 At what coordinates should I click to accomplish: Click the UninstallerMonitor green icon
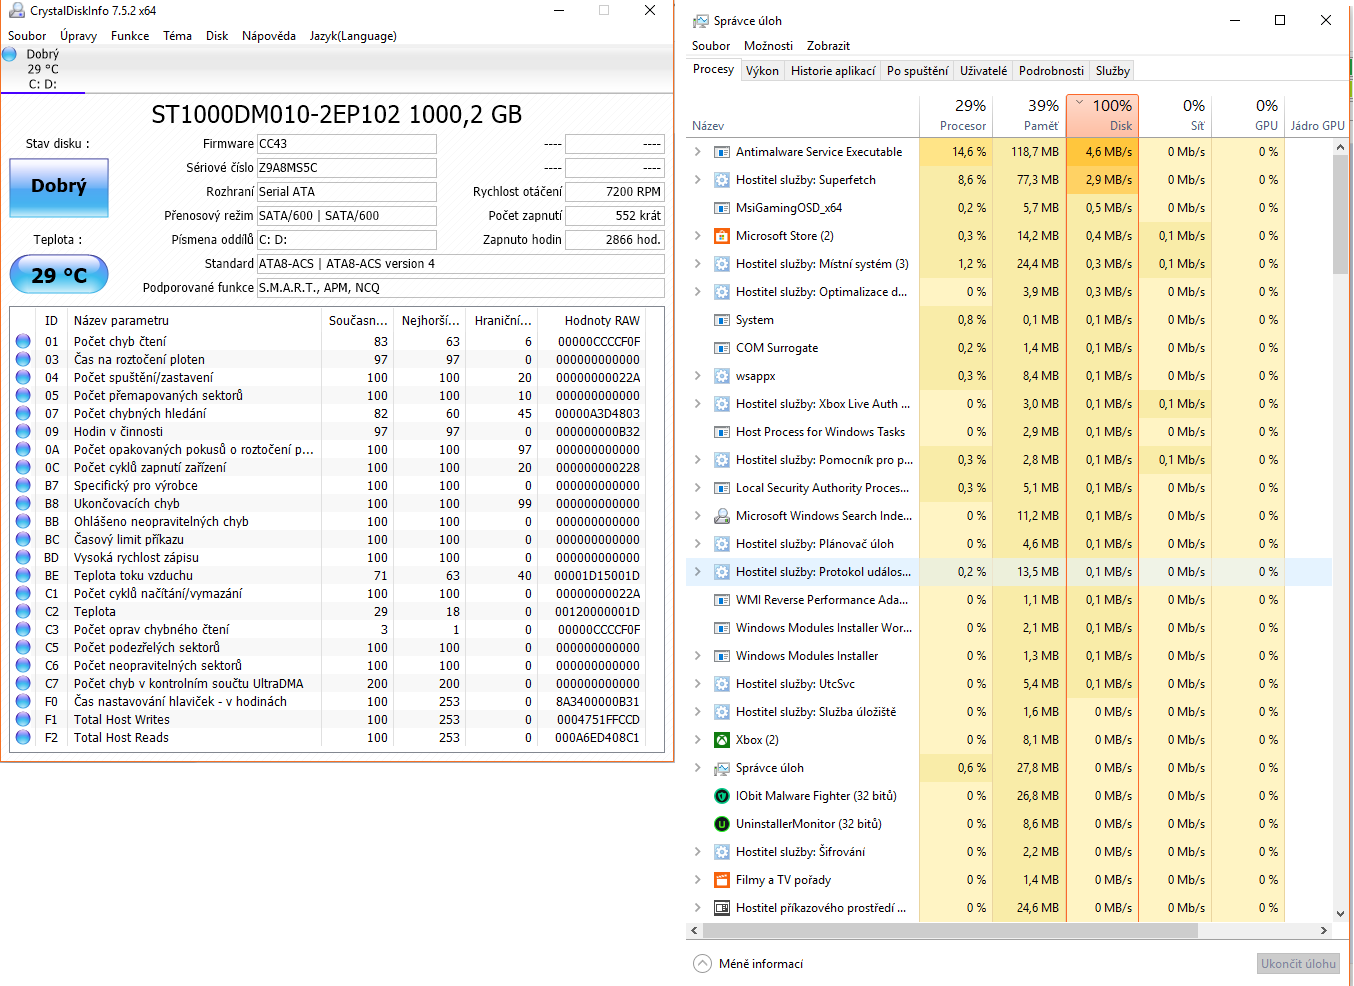click(x=721, y=824)
